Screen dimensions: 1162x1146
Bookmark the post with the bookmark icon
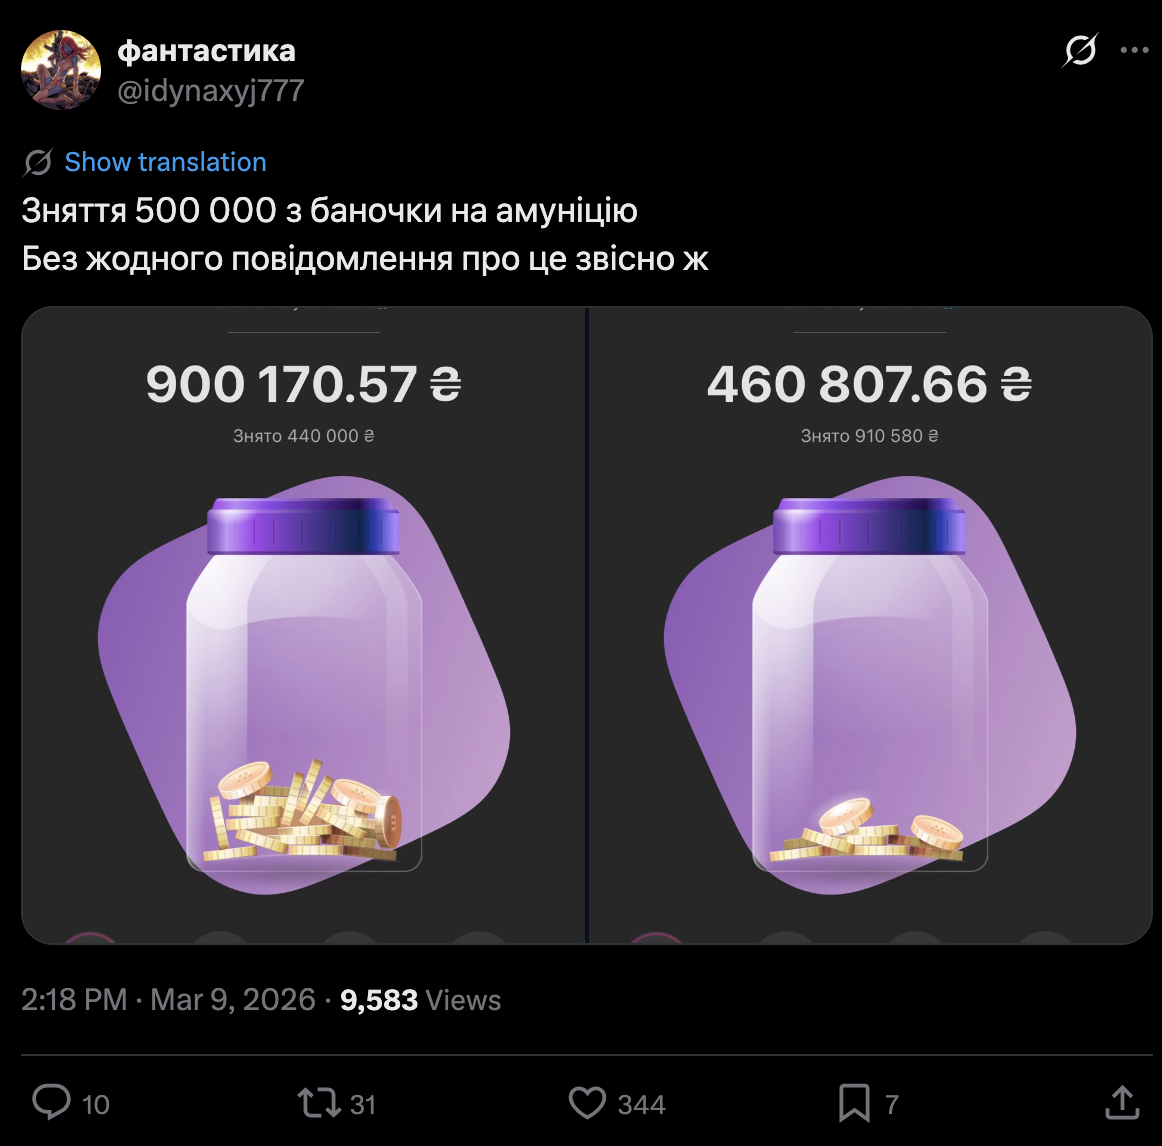pyautogui.click(x=854, y=1103)
